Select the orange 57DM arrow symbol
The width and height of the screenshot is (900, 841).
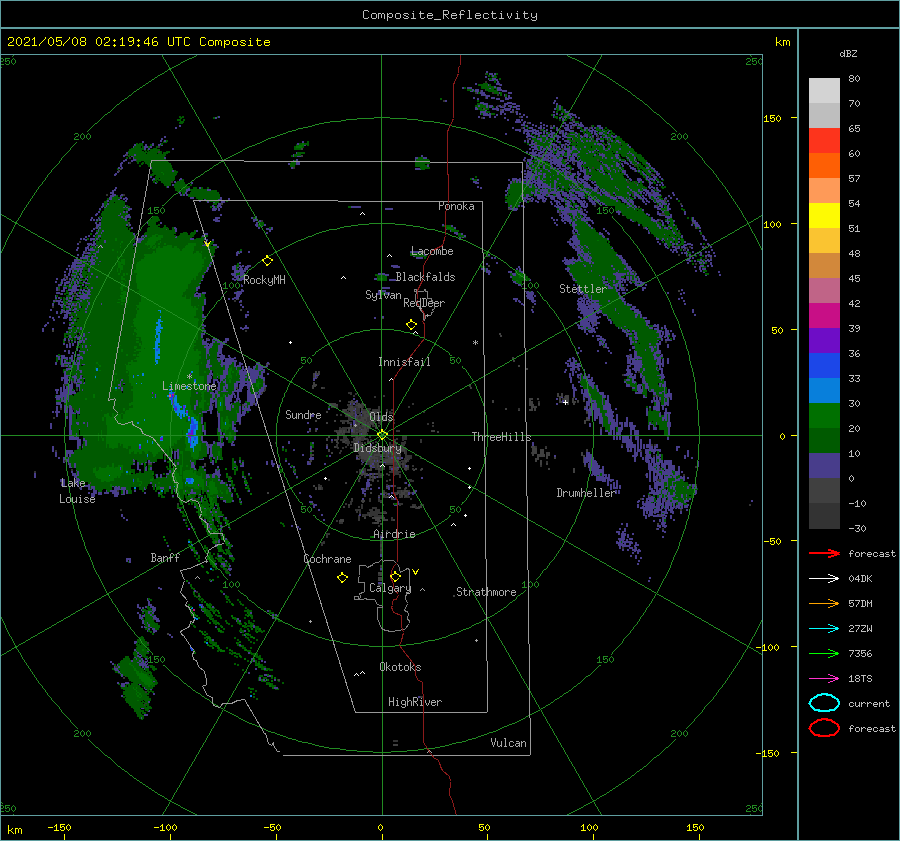824,603
